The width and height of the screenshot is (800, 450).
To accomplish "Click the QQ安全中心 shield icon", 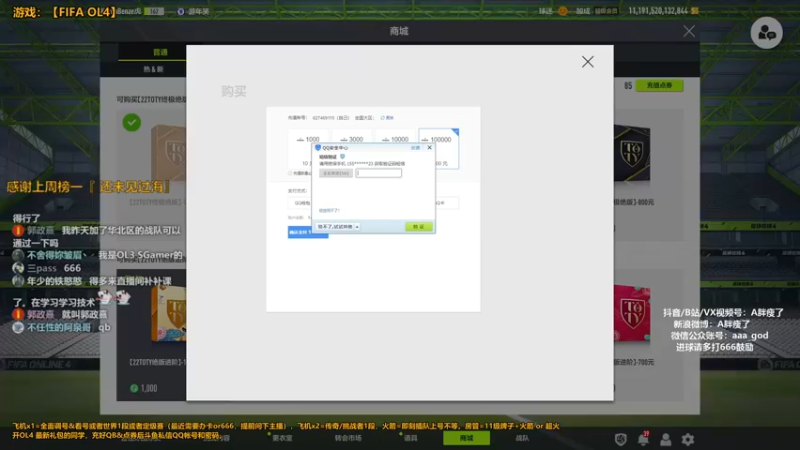I will [x=318, y=147].
